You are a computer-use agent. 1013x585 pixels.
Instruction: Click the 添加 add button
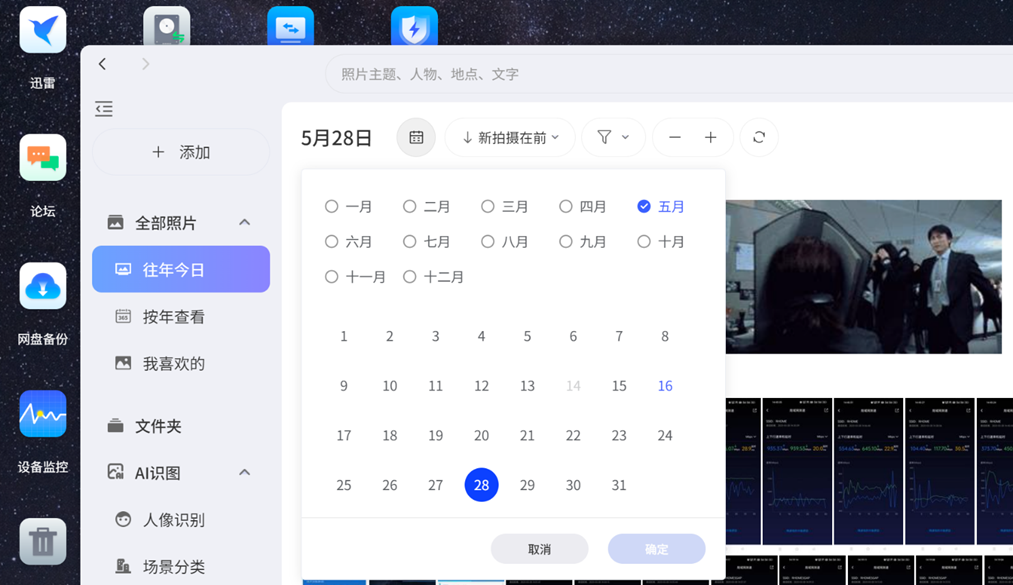coord(181,152)
